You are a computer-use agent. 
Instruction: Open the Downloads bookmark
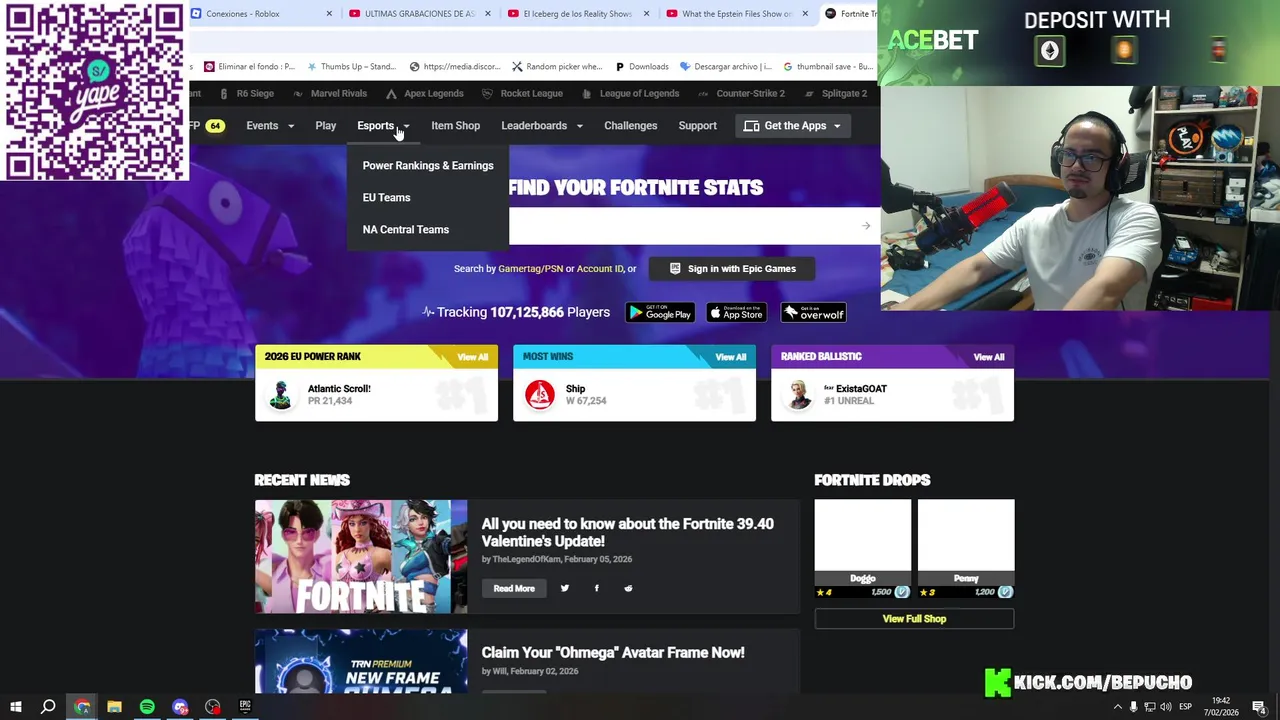[x=641, y=67]
